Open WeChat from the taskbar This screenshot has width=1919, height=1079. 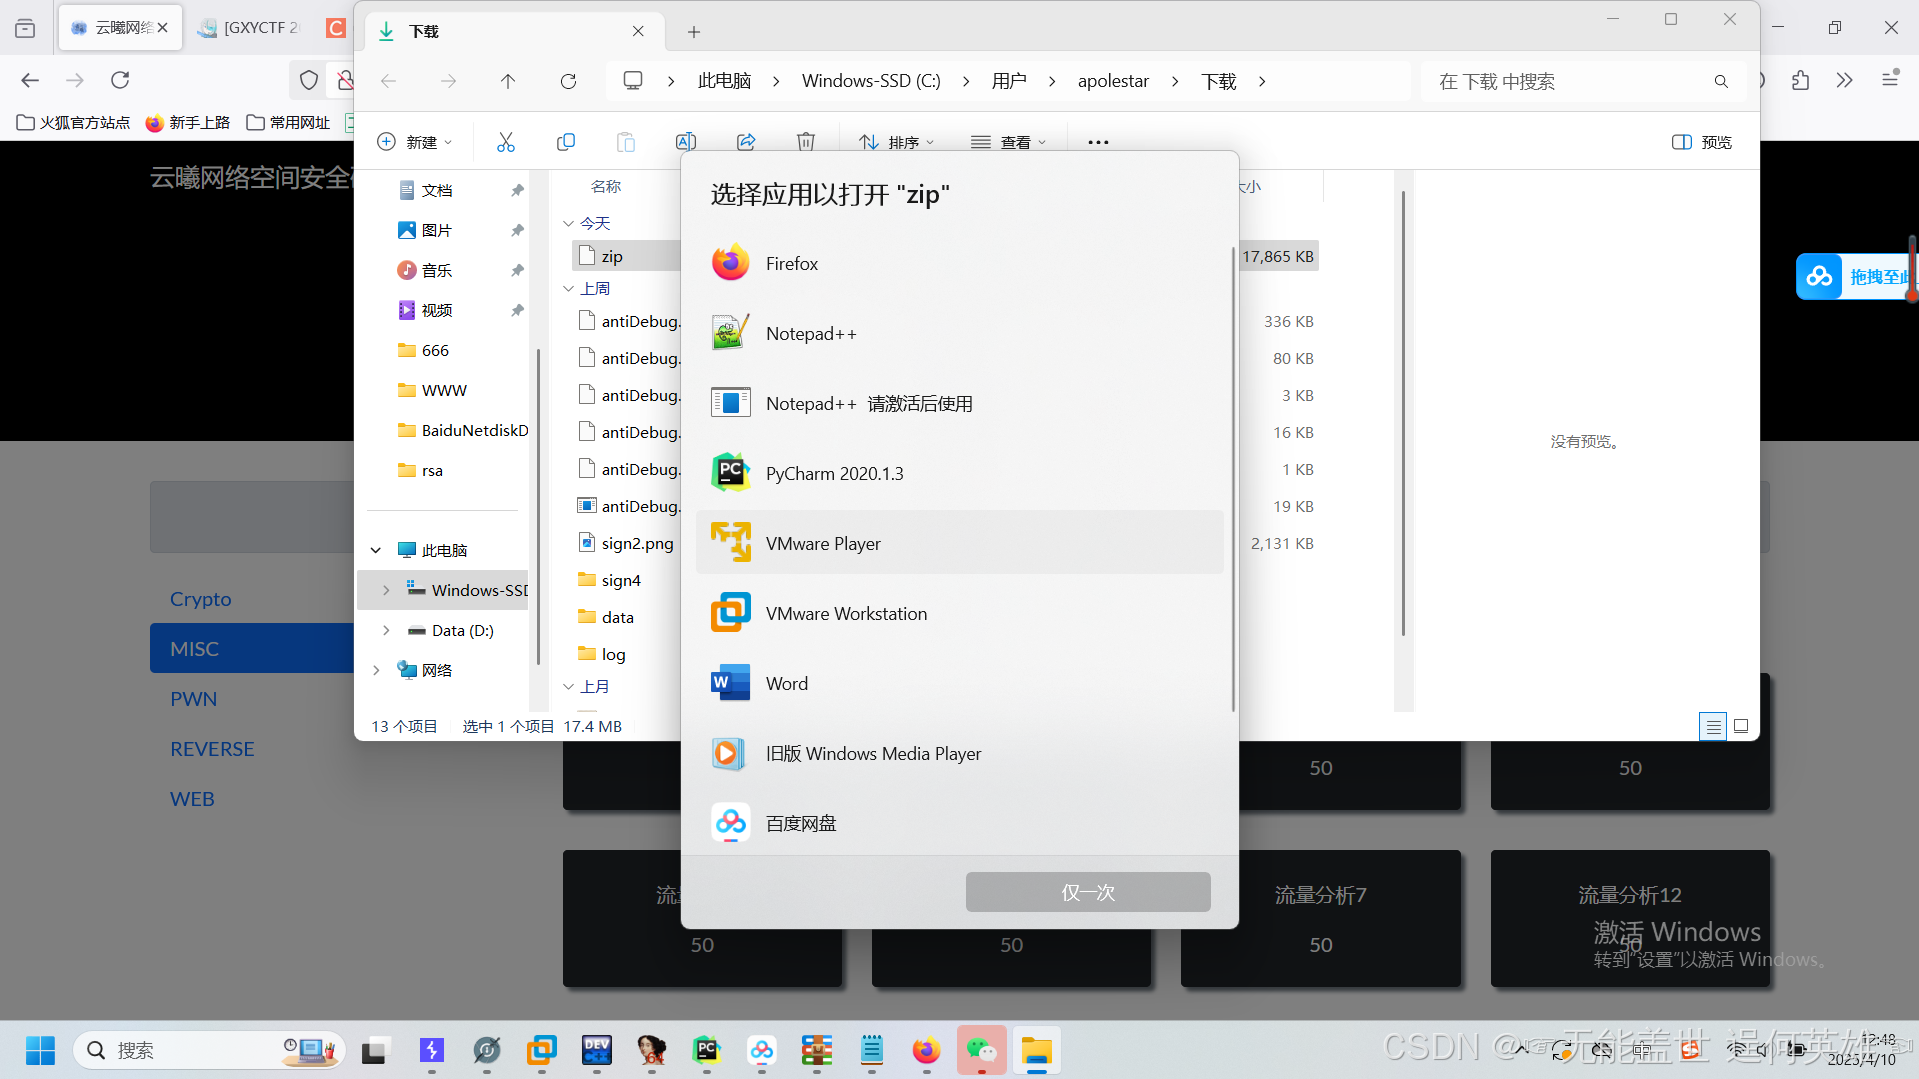point(981,1050)
